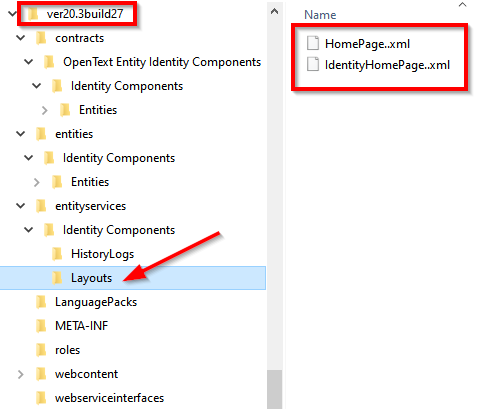
Task: Sort files by the Name column header
Action: tap(320, 15)
